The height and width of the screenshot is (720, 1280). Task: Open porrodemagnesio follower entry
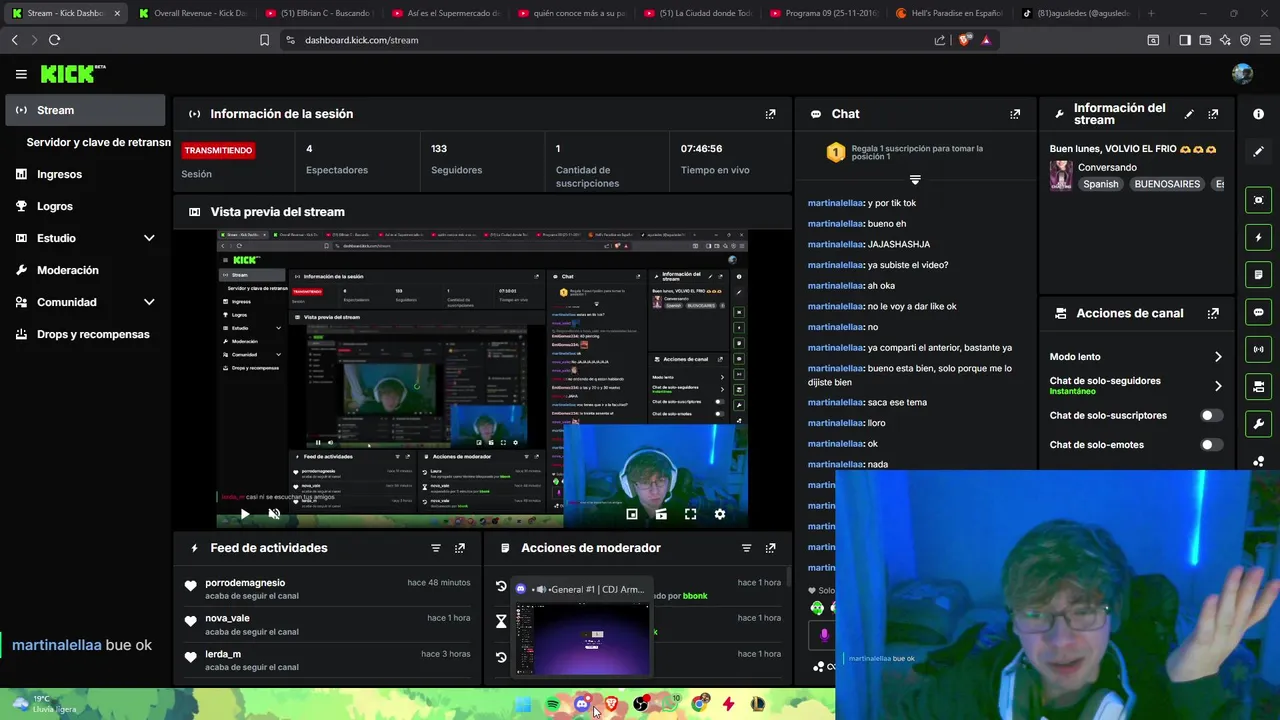click(328, 589)
